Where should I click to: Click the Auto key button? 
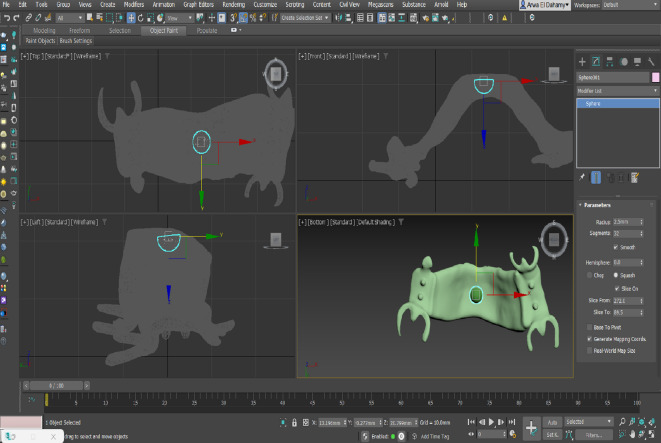tap(552, 422)
